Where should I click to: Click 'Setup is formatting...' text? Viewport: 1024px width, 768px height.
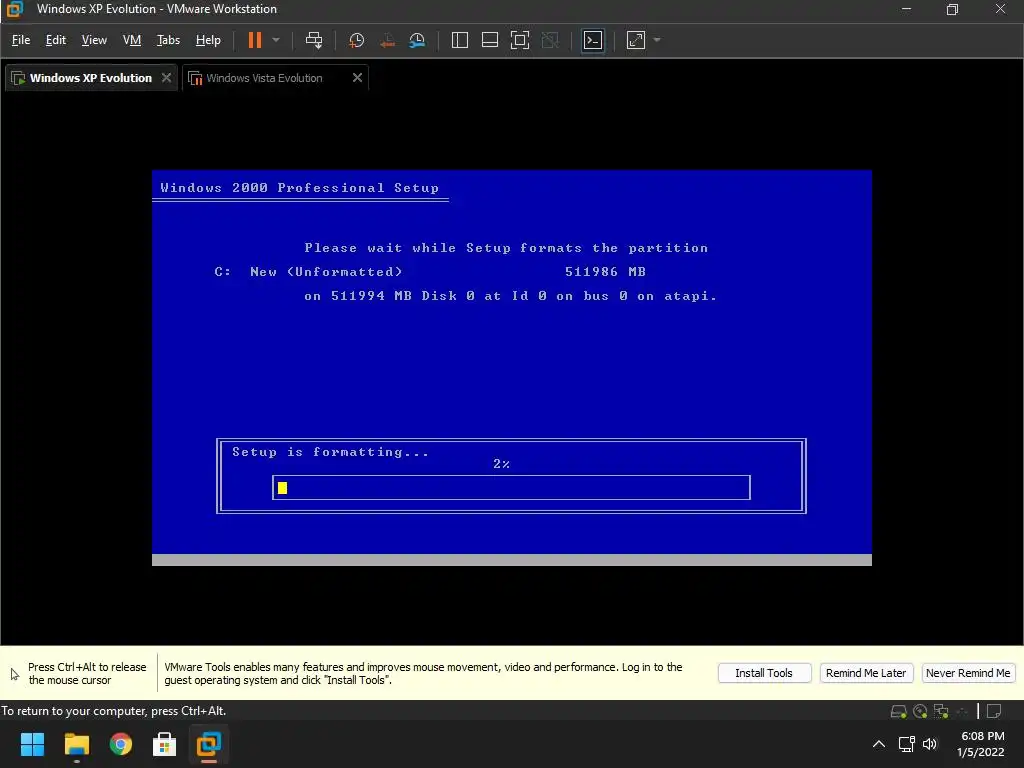click(x=330, y=452)
